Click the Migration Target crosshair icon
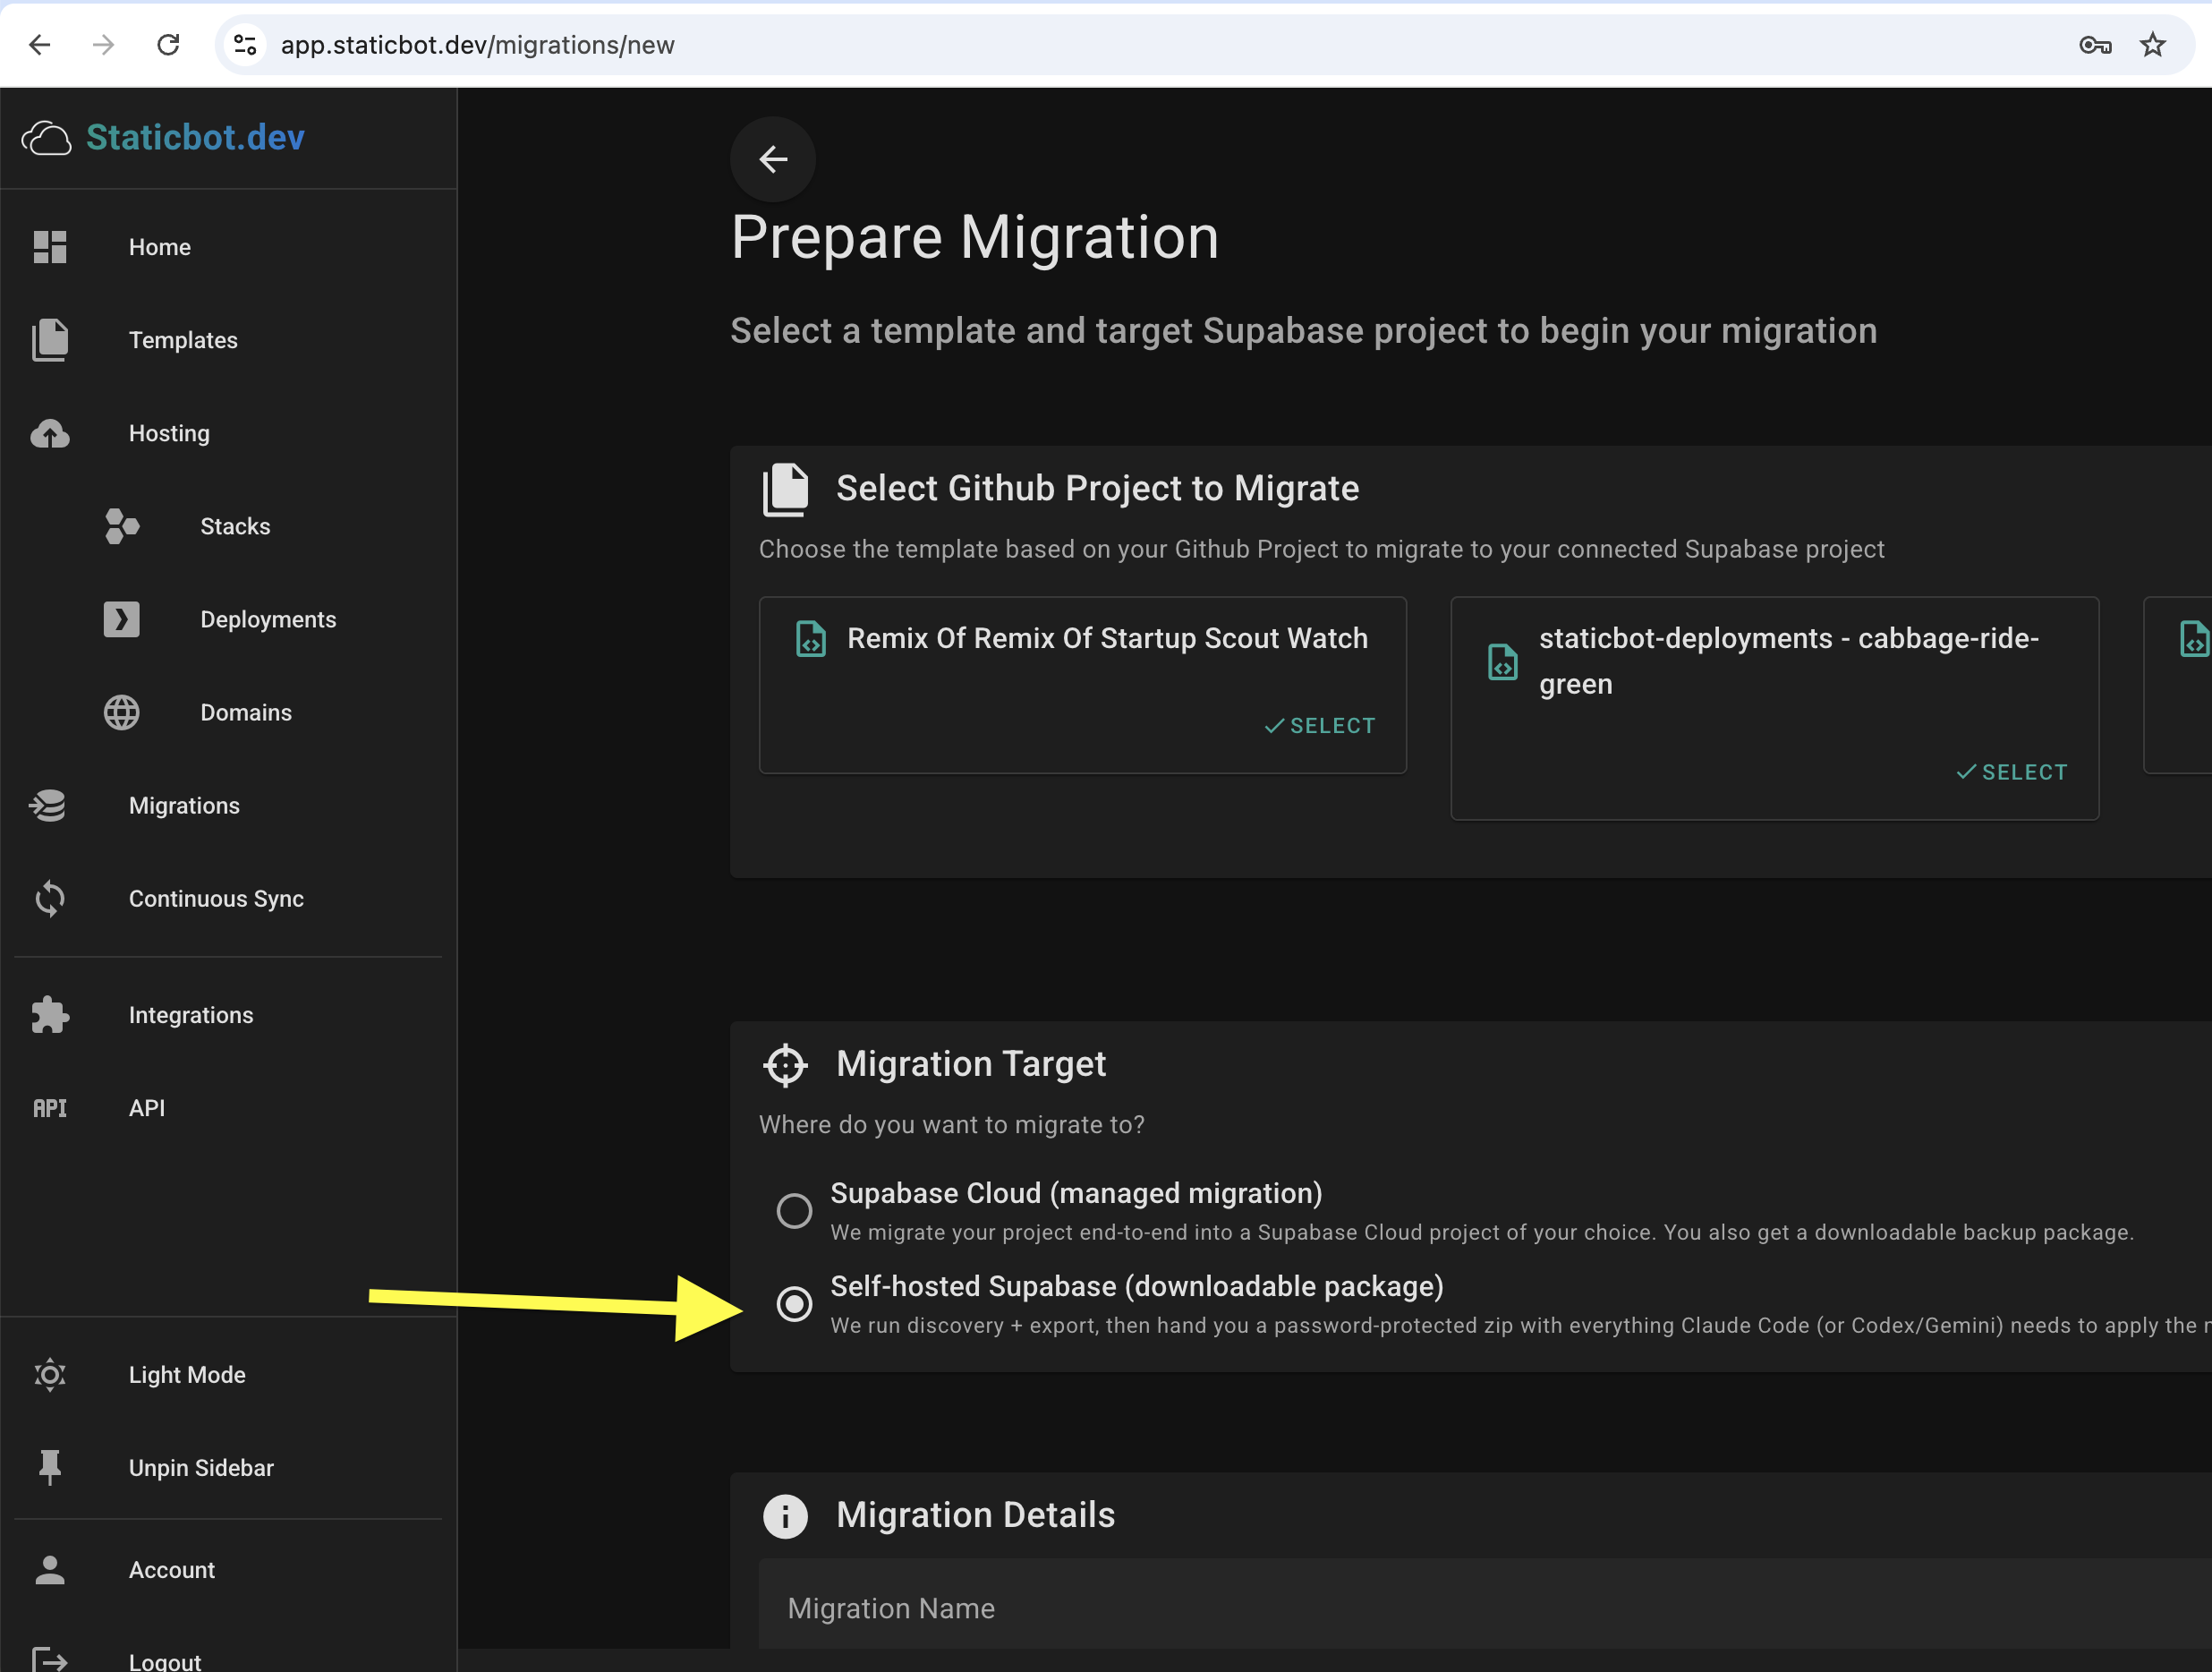This screenshot has width=2212, height=1672. (x=785, y=1065)
